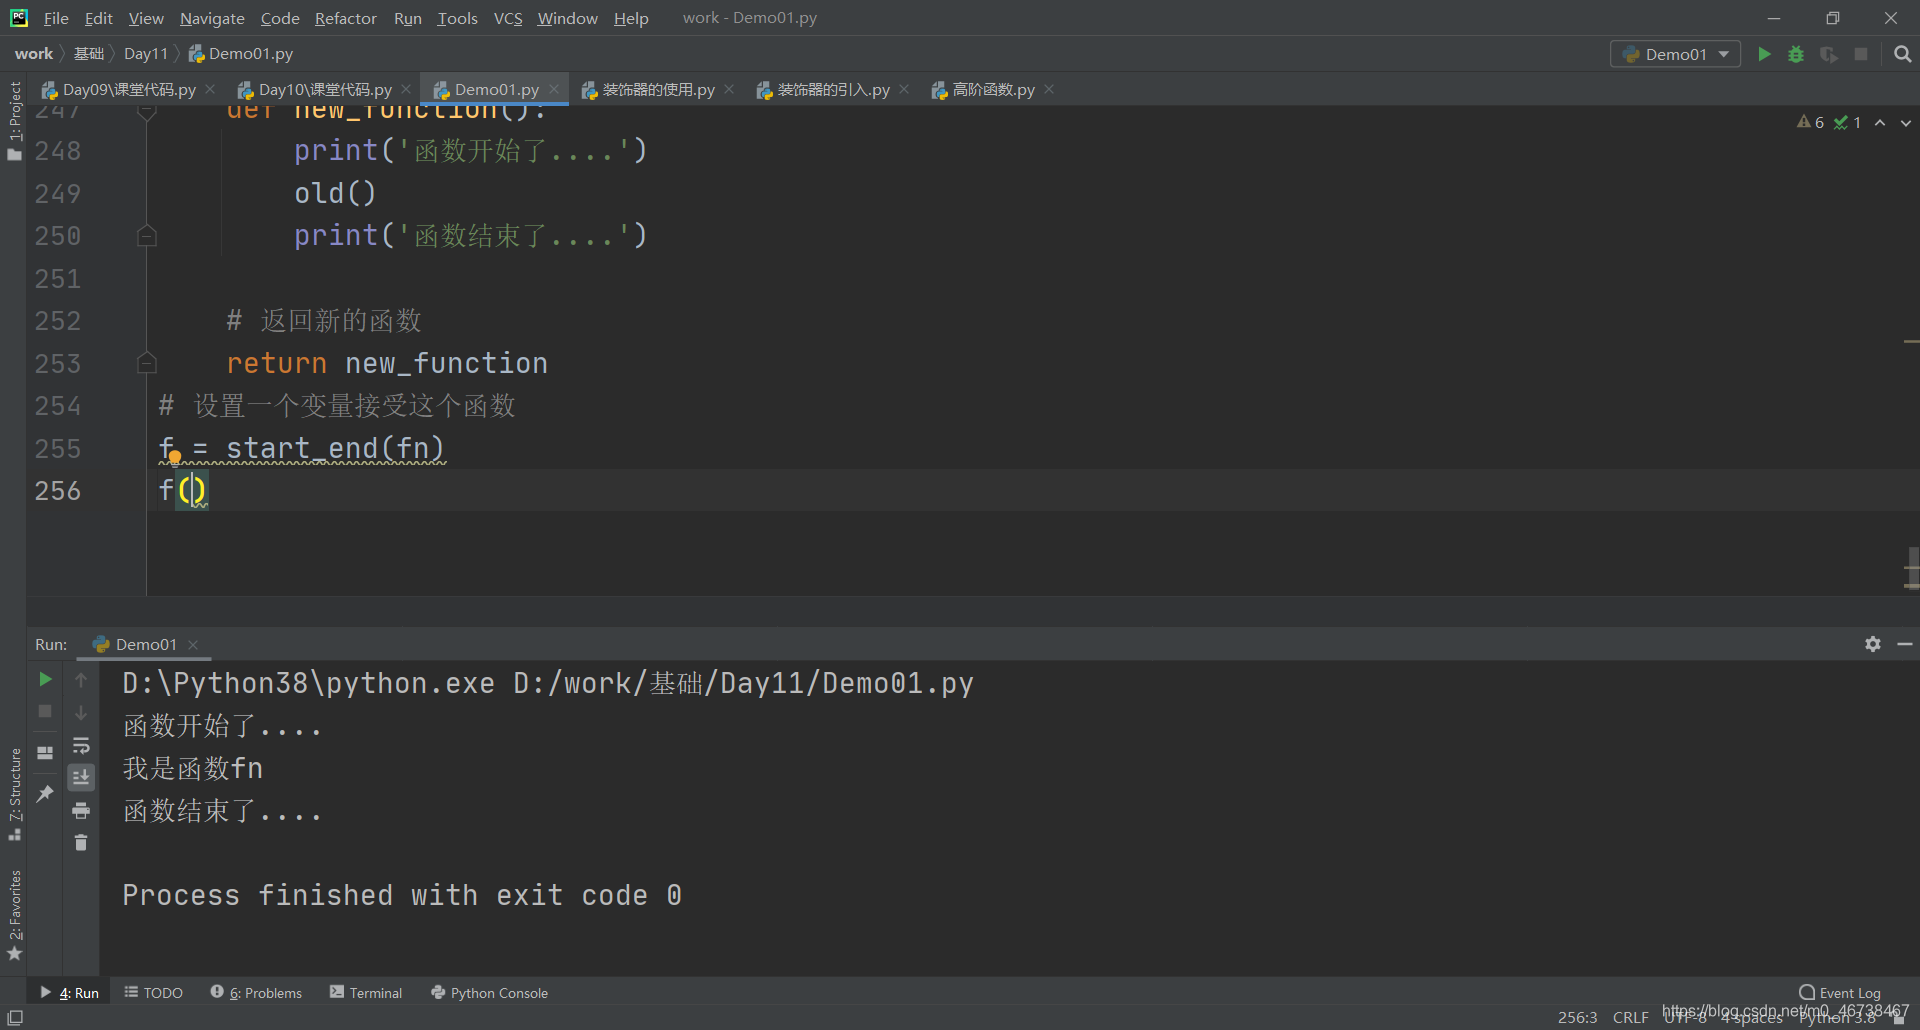Open the Navigate menu
1920x1030 pixels.
click(x=212, y=18)
